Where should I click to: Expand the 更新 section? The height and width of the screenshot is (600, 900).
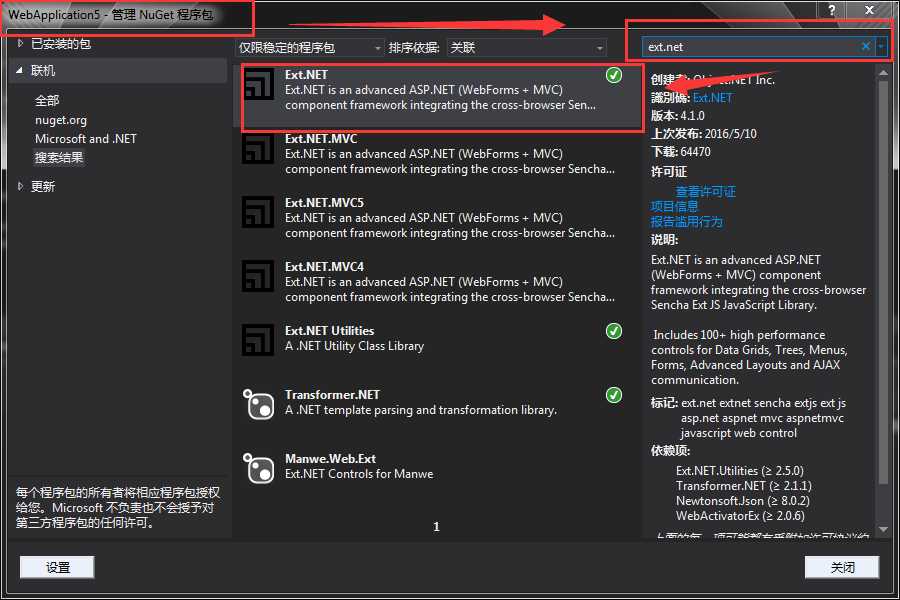[21, 186]
